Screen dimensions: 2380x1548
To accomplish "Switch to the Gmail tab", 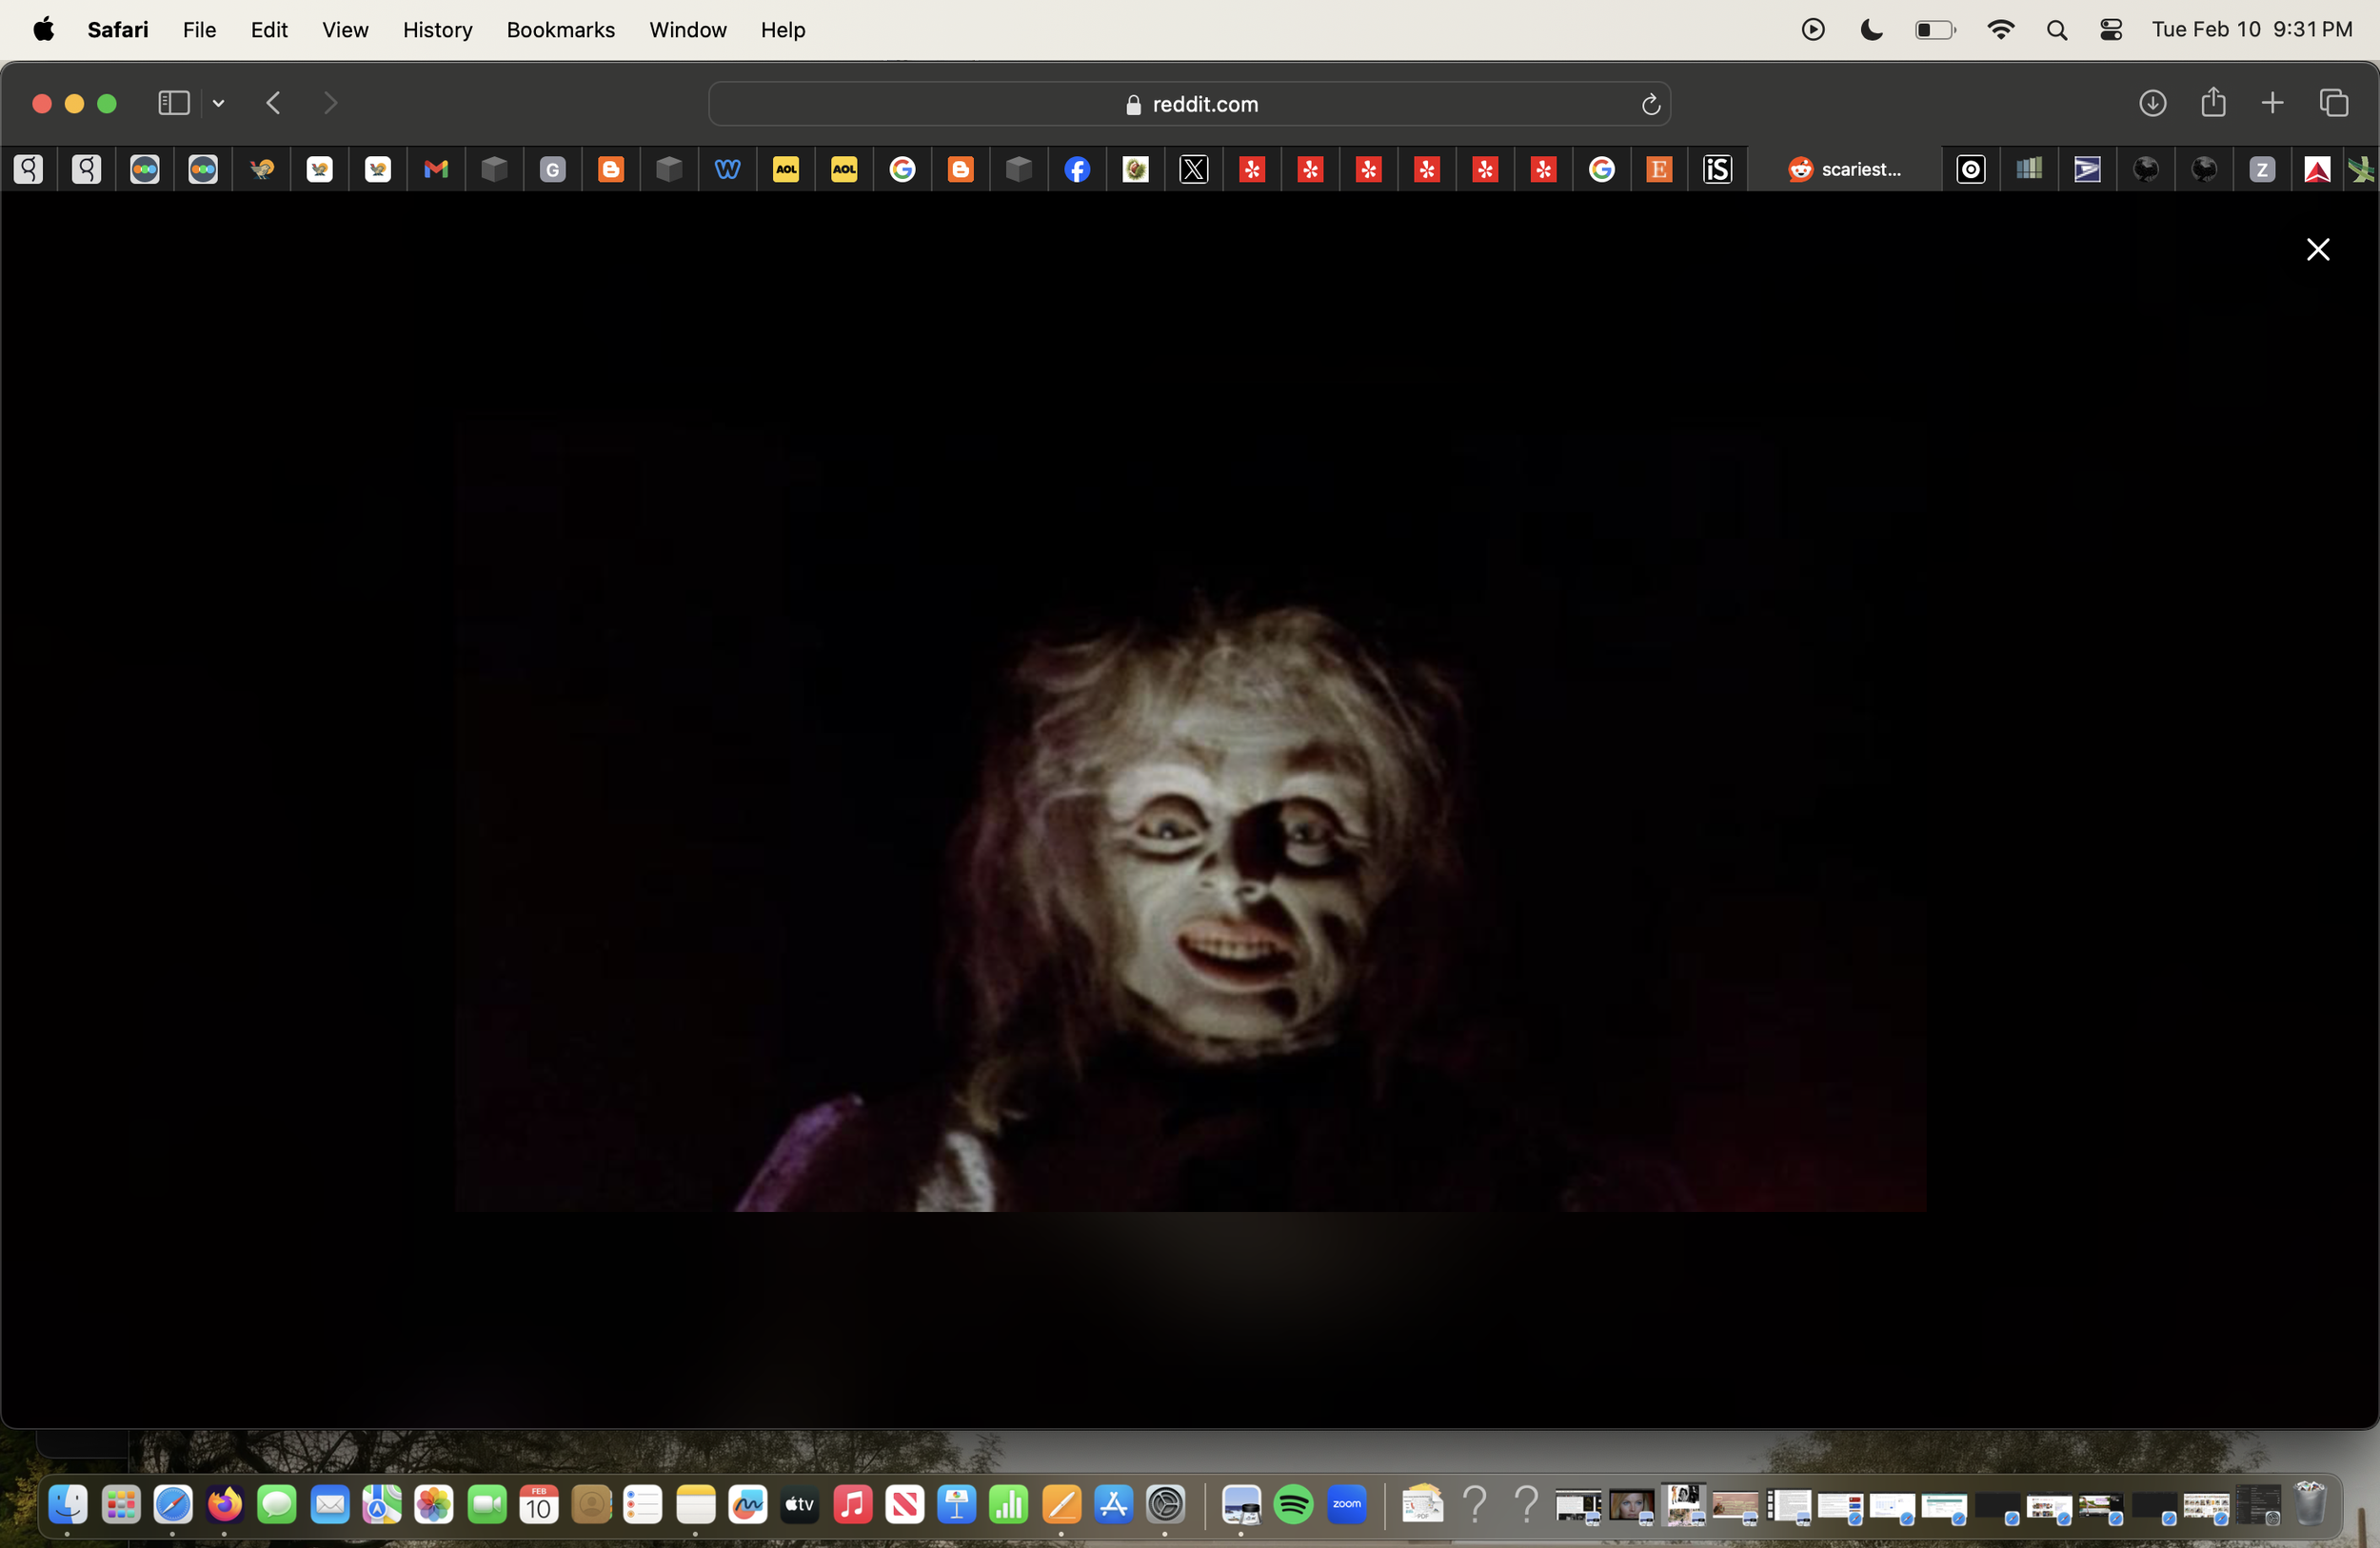I will coord(436,170).
